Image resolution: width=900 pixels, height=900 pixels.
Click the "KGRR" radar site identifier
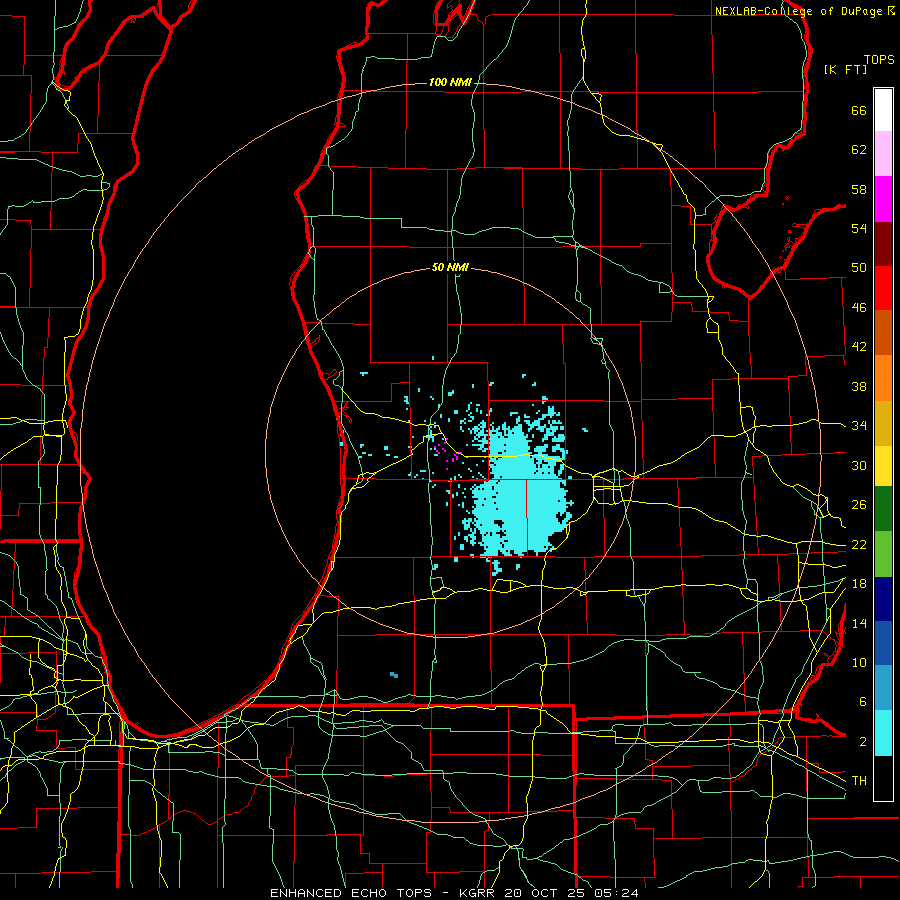[x=479, y=893]
